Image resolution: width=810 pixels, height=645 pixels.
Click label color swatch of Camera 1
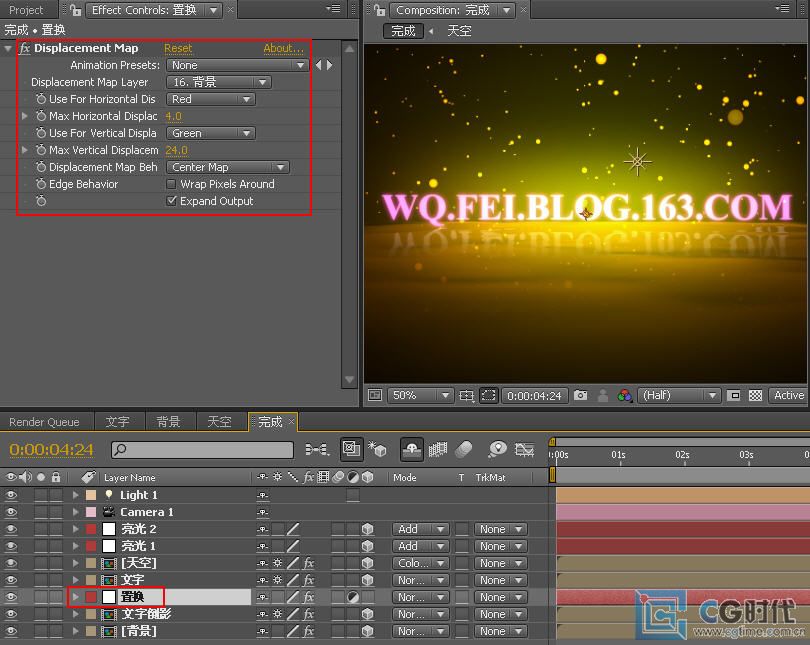[x=91, y=512]
